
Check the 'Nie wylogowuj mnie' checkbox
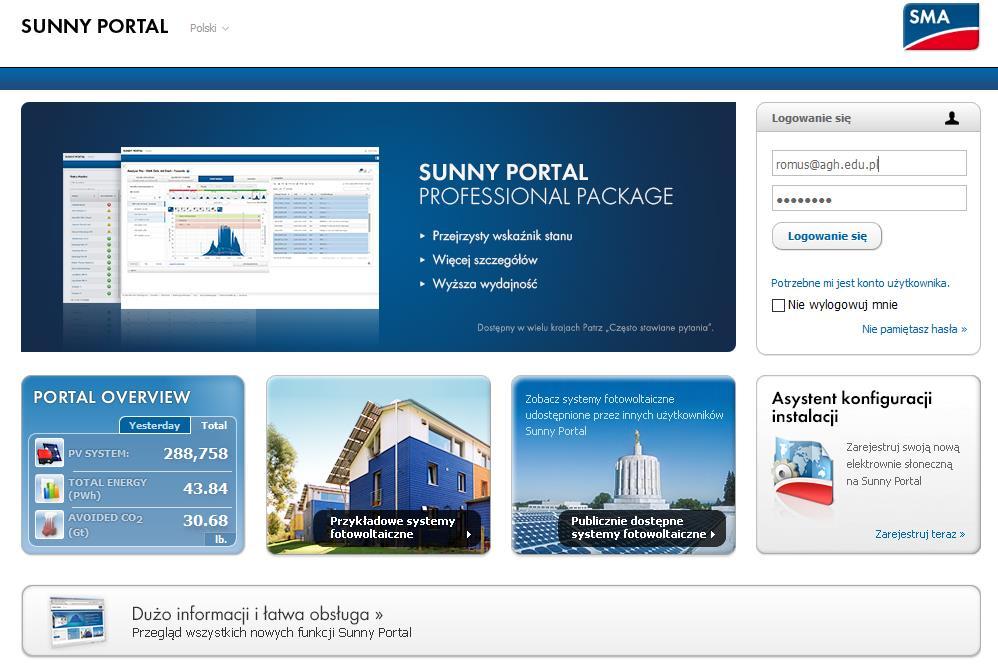778,305
